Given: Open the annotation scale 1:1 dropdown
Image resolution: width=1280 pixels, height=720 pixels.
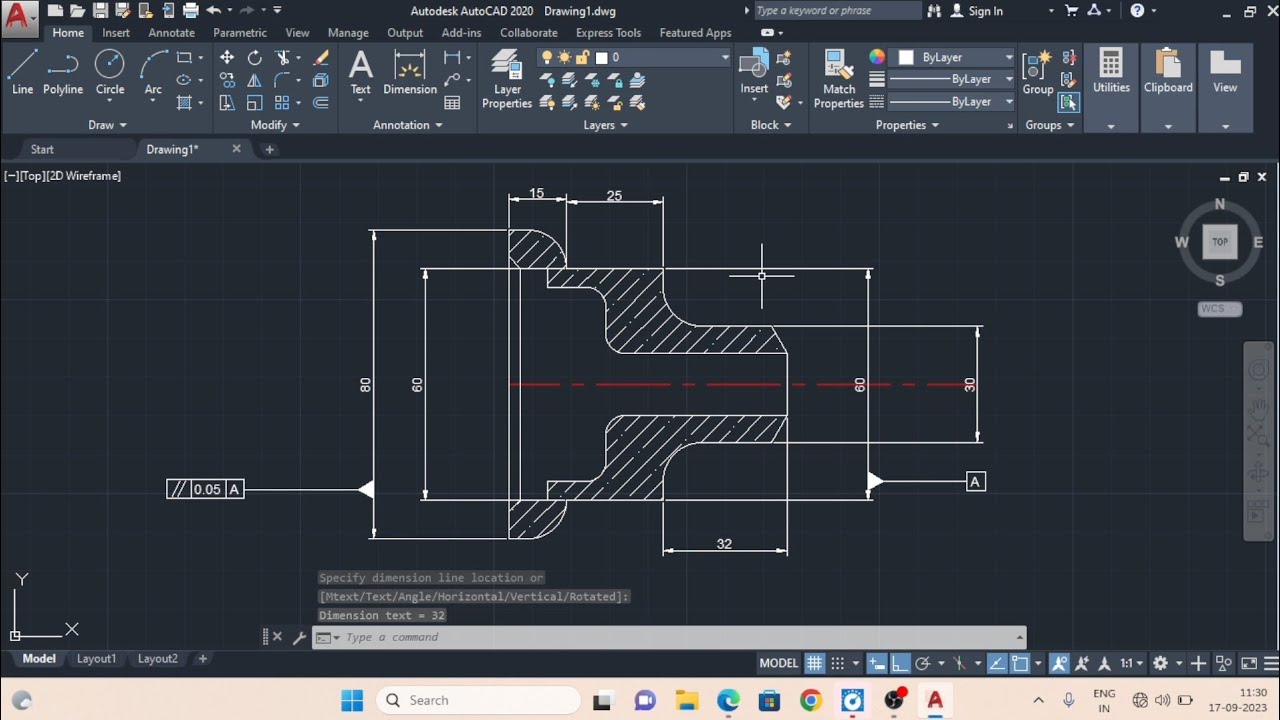Looking at the screenshot, I should (1132, 662).
